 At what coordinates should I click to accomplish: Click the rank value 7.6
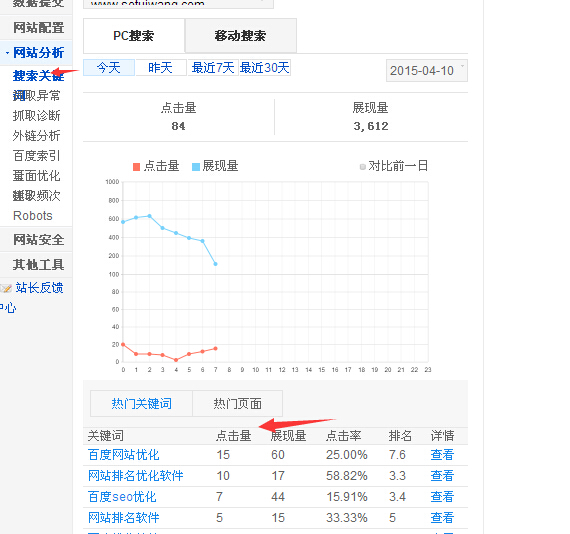point(397,455)
